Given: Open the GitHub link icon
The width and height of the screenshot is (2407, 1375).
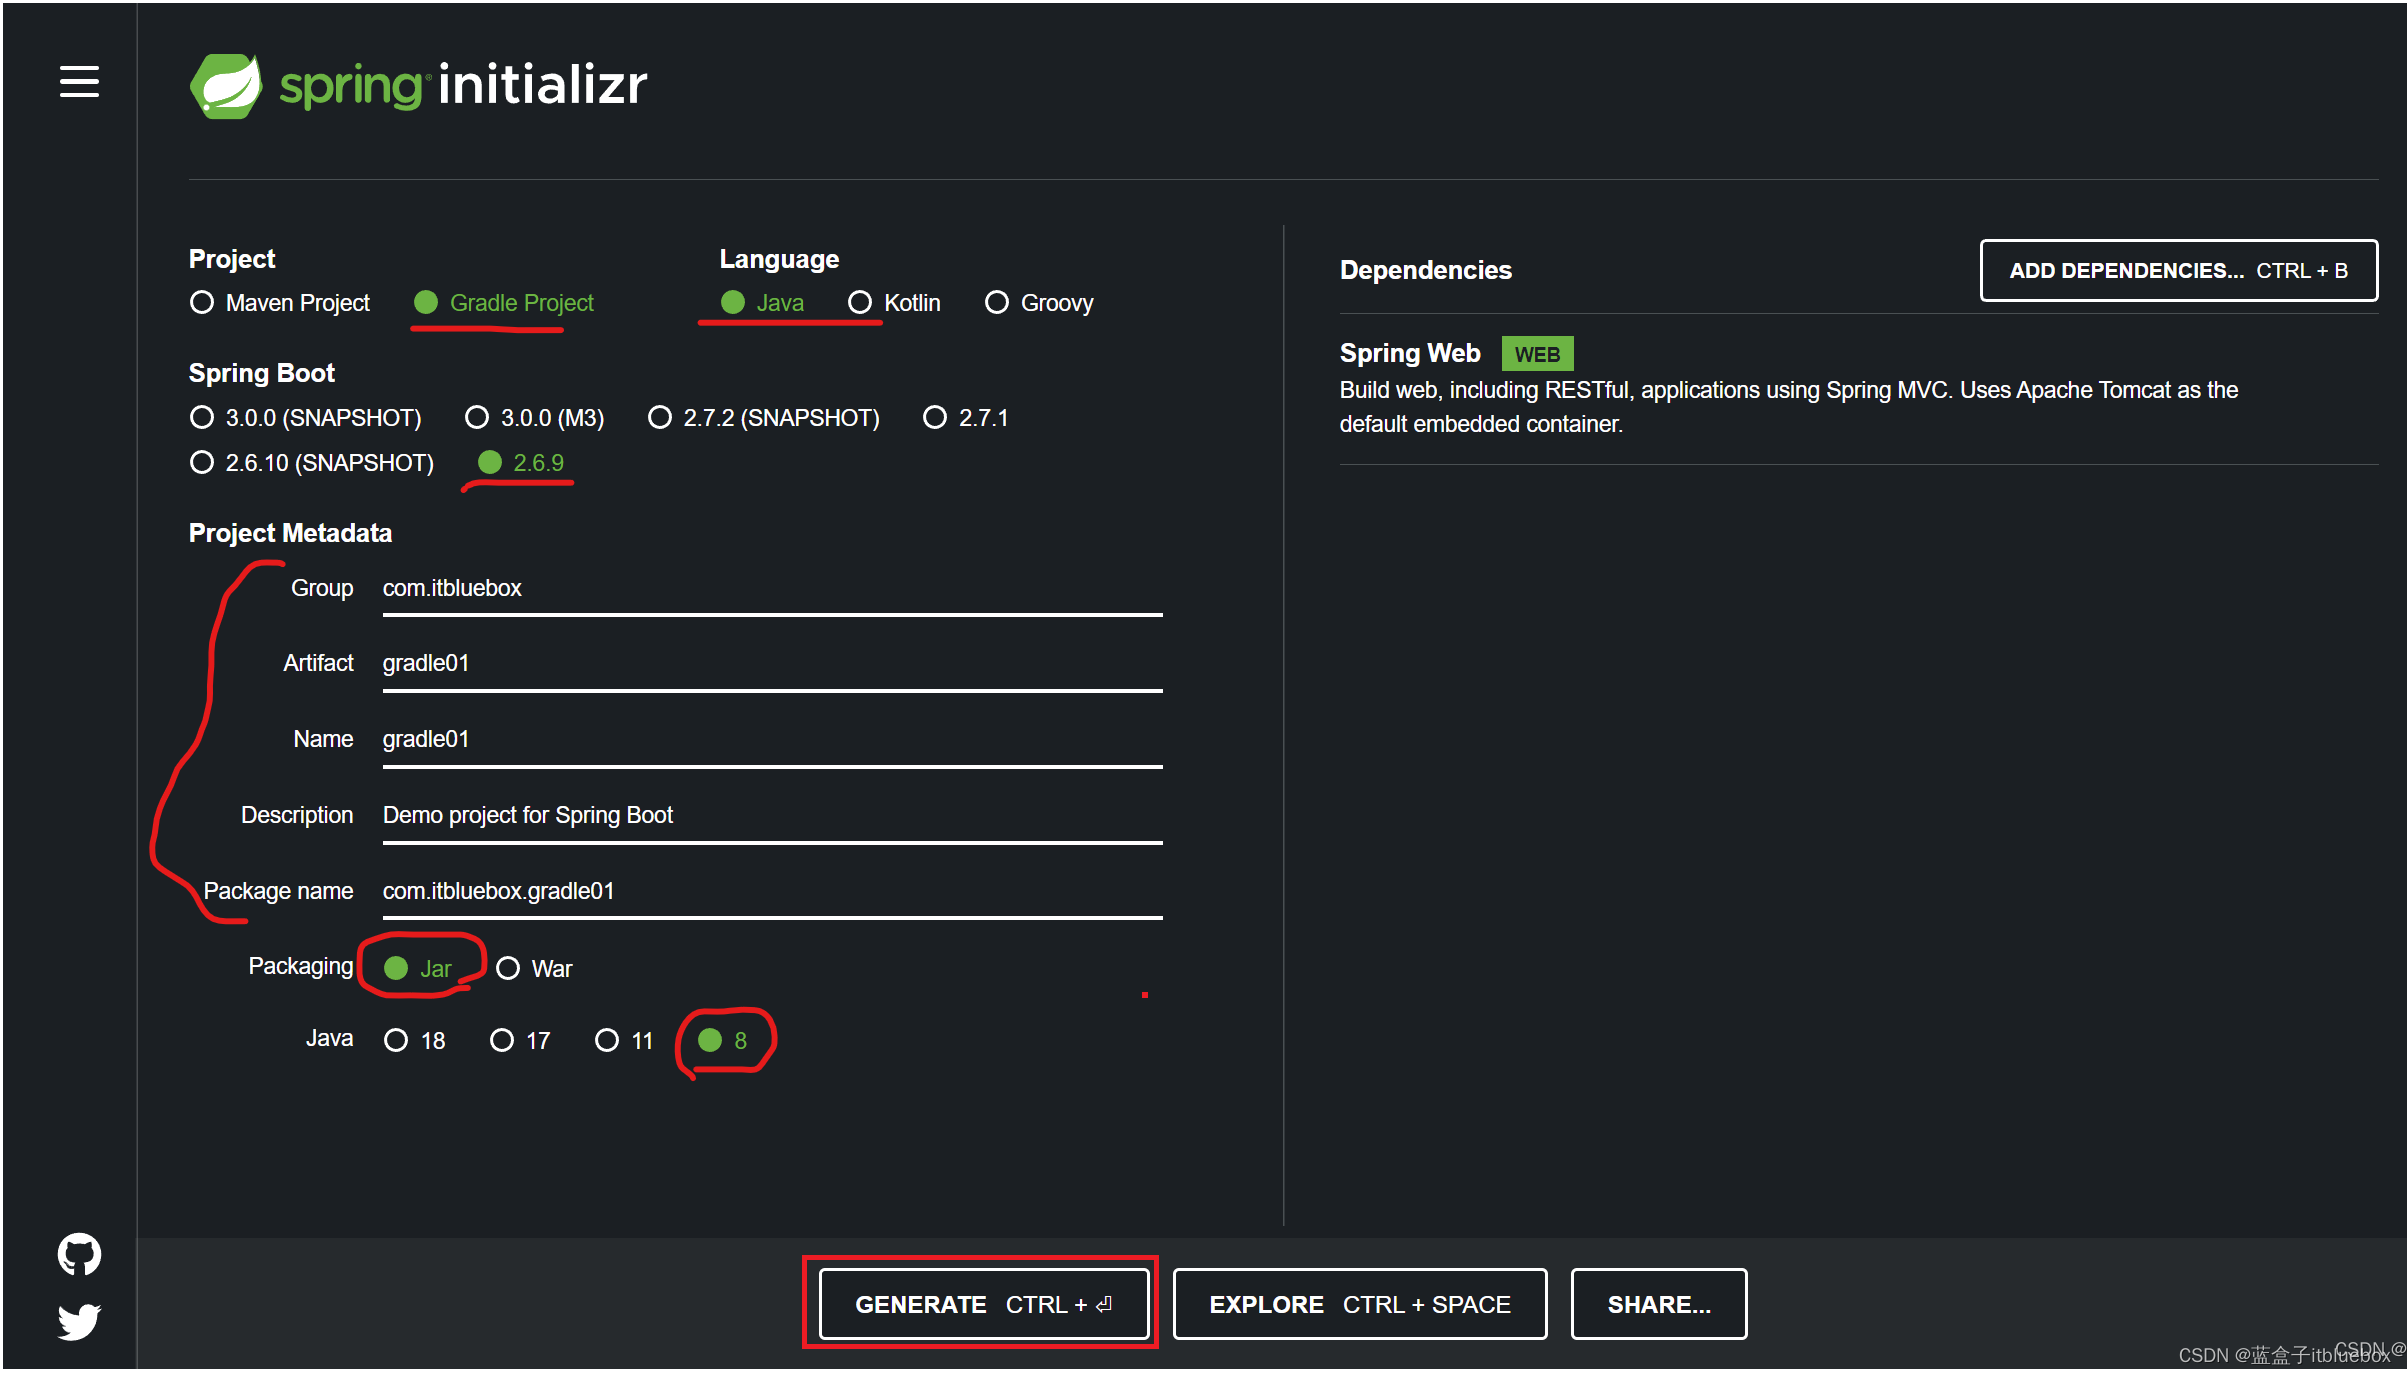Looking at the screenshot, I should point(79,1254).
